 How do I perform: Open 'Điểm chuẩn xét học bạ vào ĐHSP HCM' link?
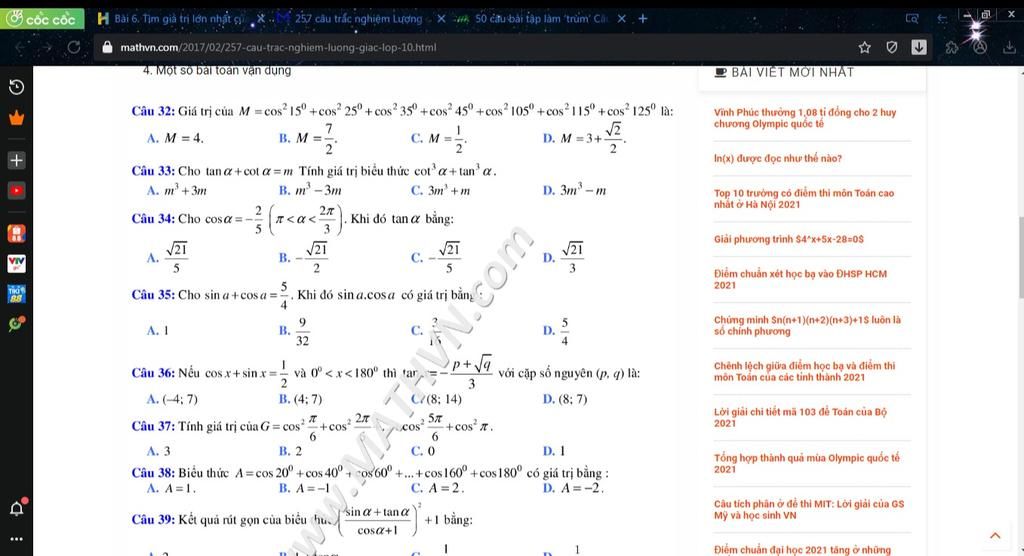tap(800, 280)
